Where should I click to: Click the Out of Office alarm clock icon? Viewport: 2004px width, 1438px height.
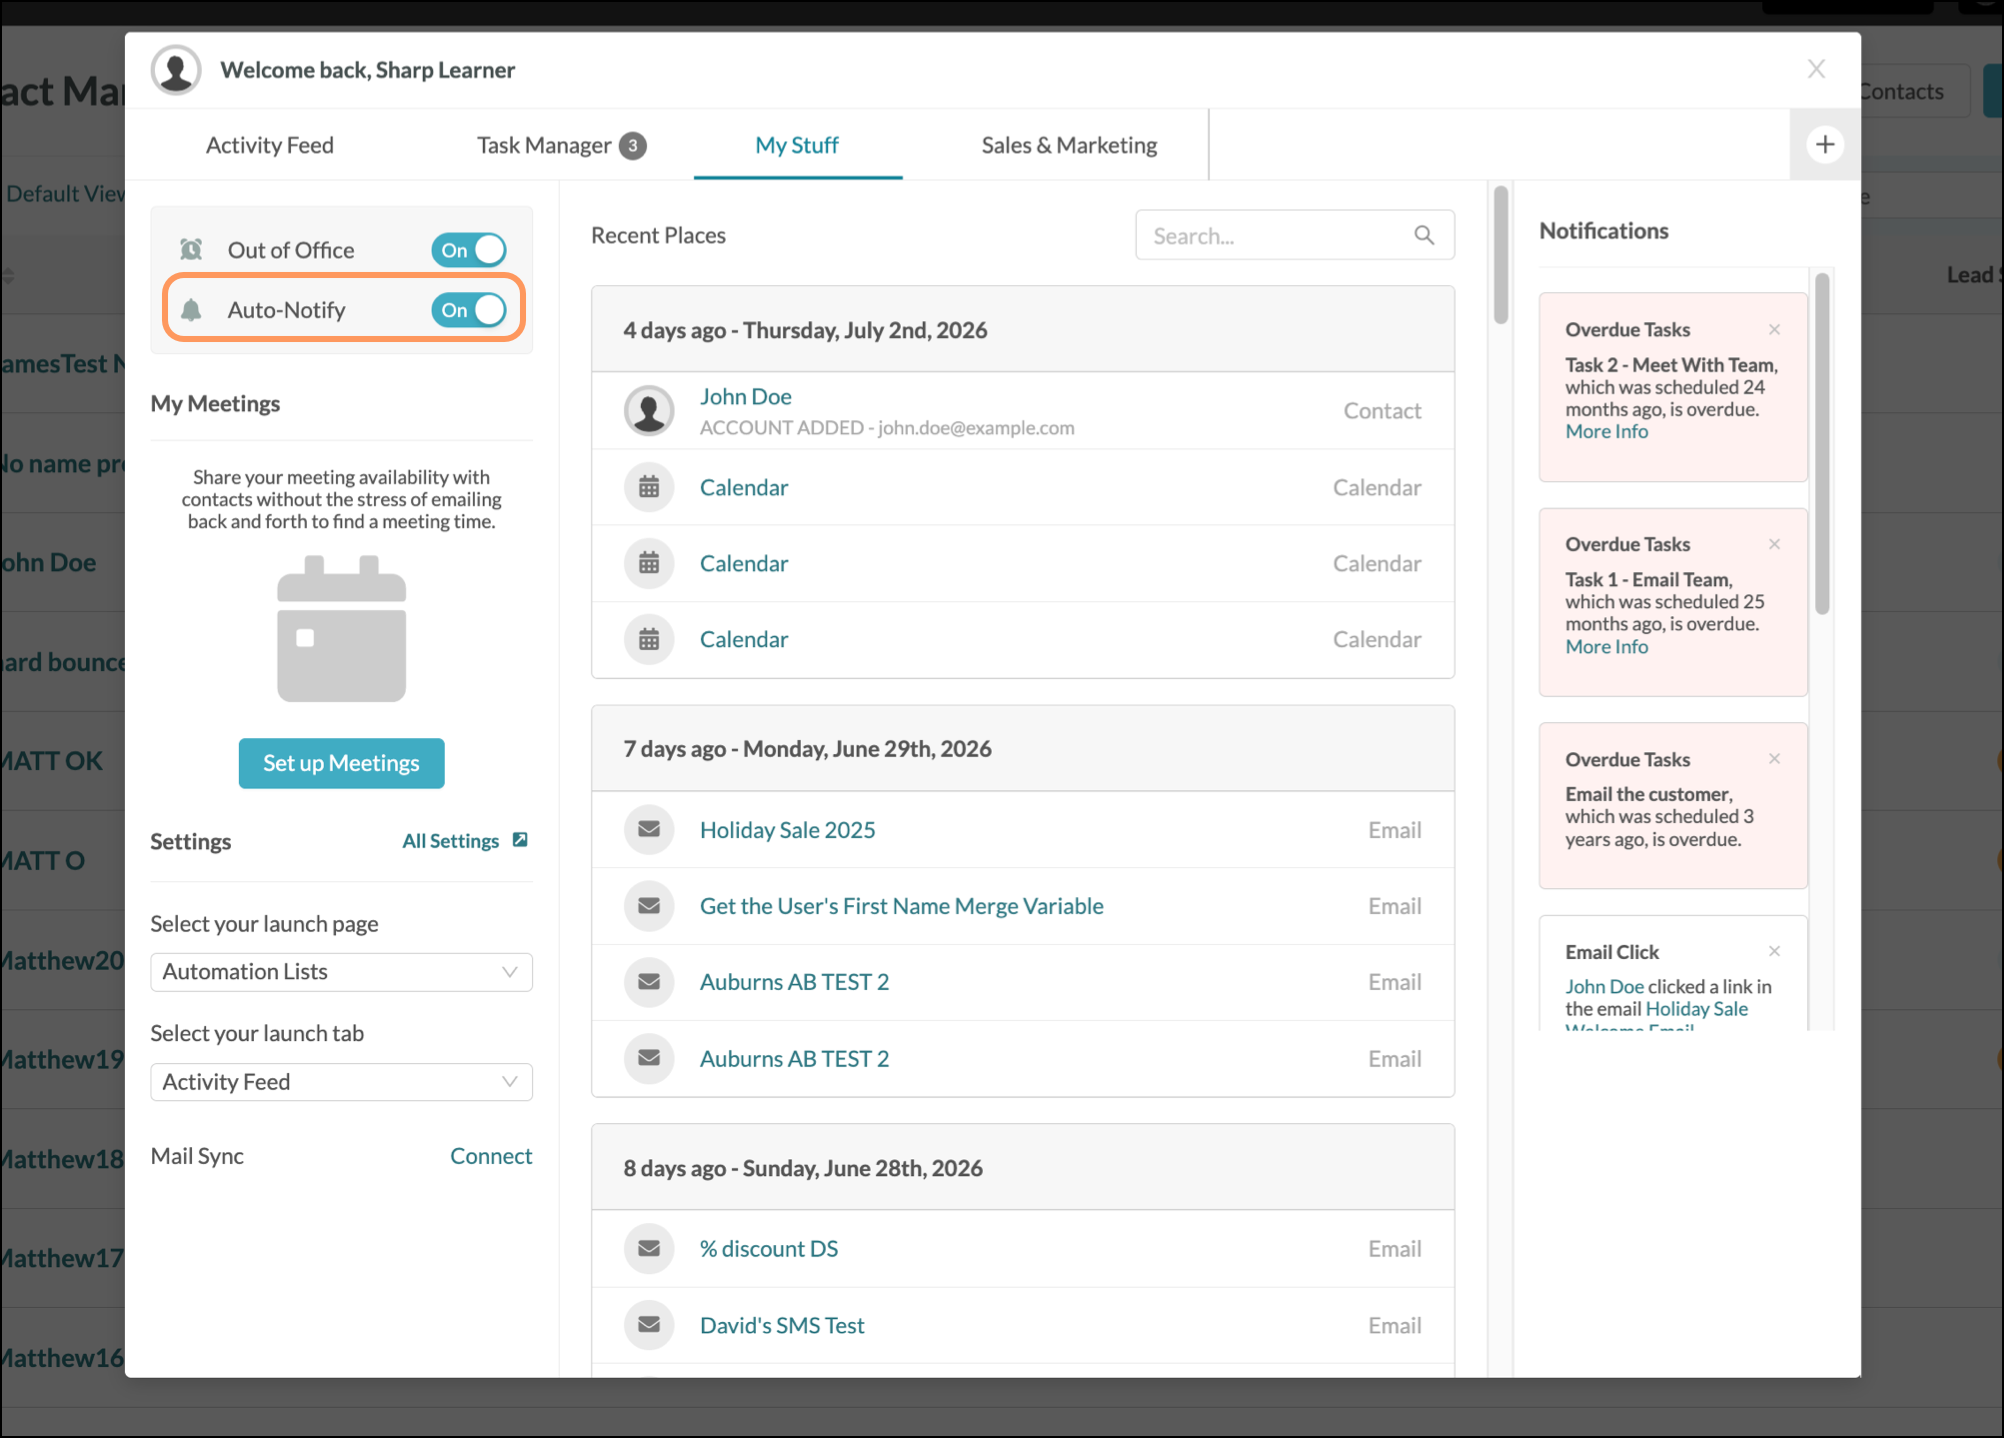coord(191,249)
